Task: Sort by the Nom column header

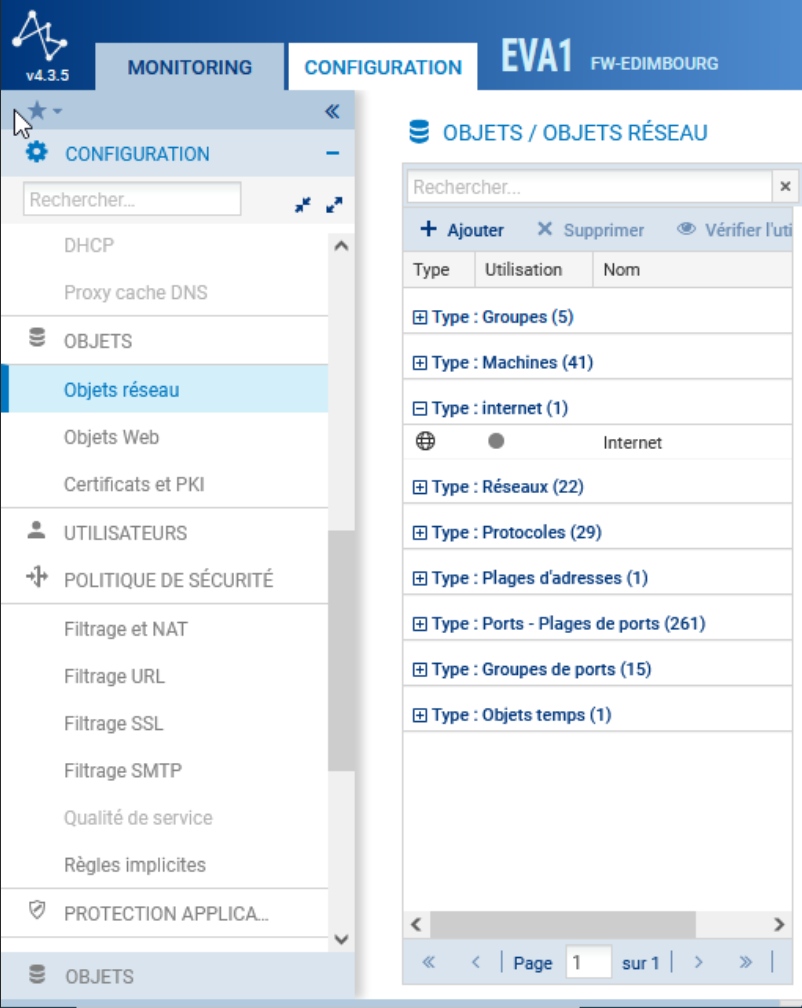Action: coord(621,270)
